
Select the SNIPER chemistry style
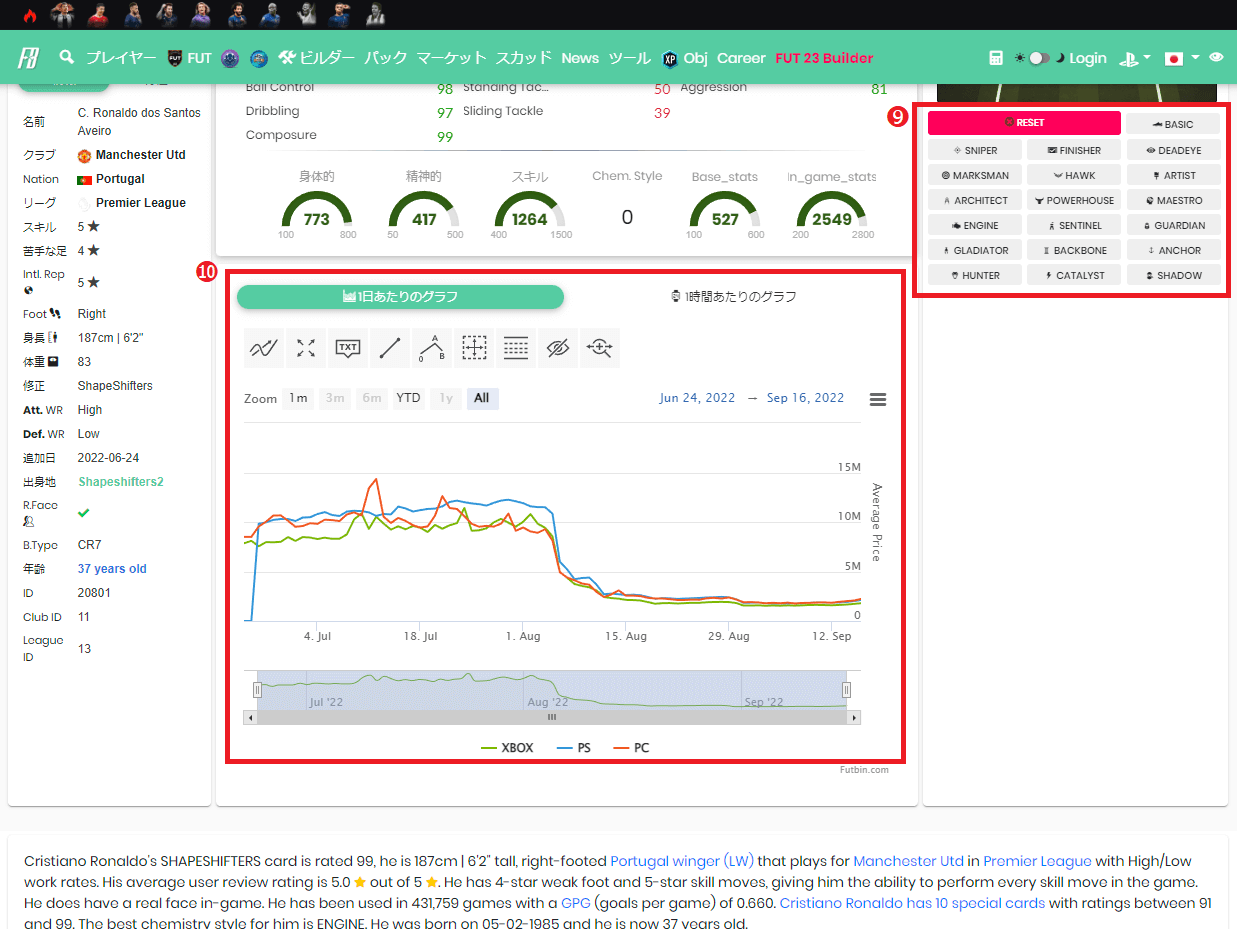pos(975,150)
